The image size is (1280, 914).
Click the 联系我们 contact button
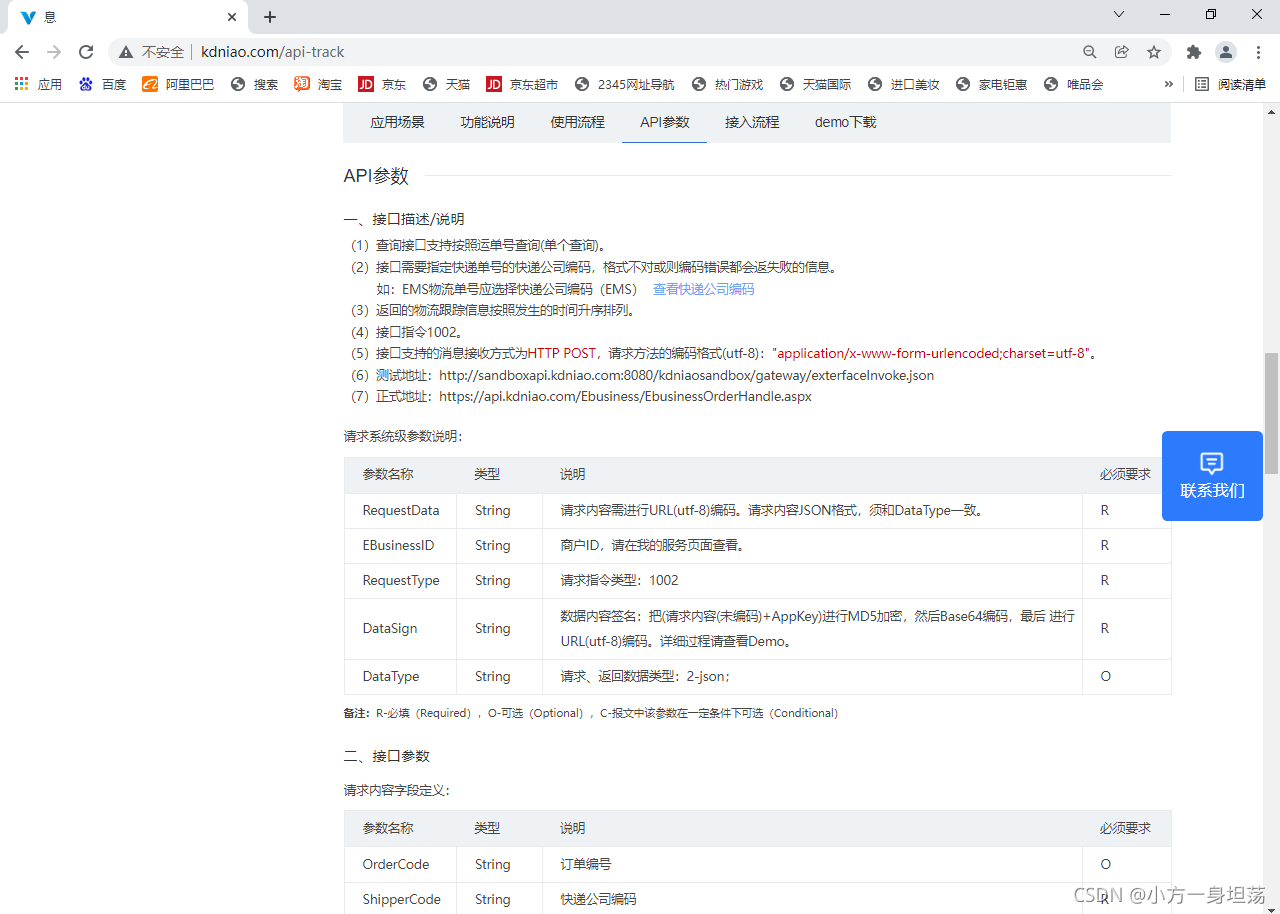pos(1212,476)
